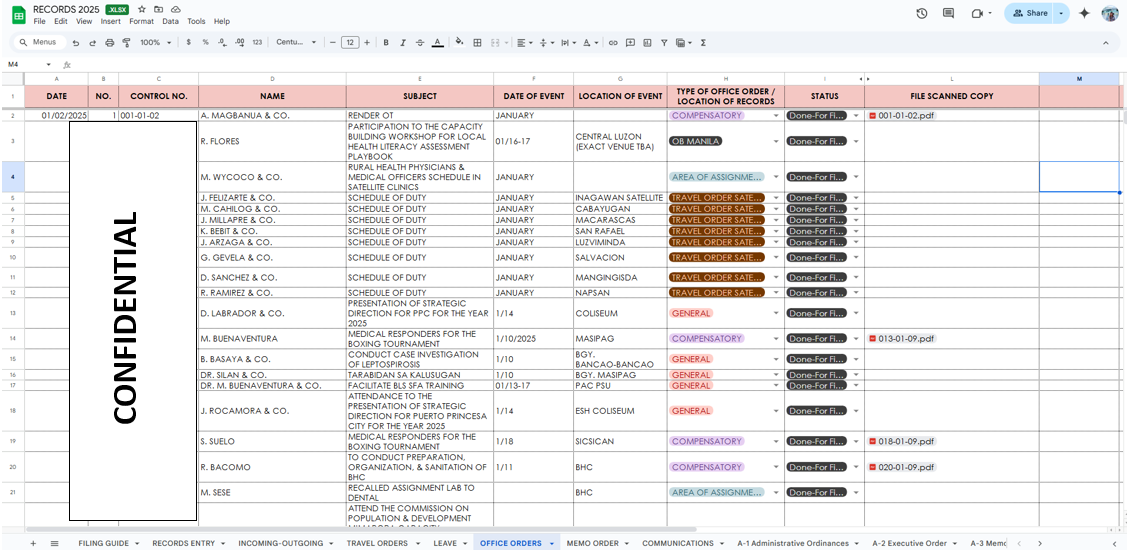This screenshot has width=1131, height=557.
Task: Click the borders grid icon
Action: coord(478,43)
